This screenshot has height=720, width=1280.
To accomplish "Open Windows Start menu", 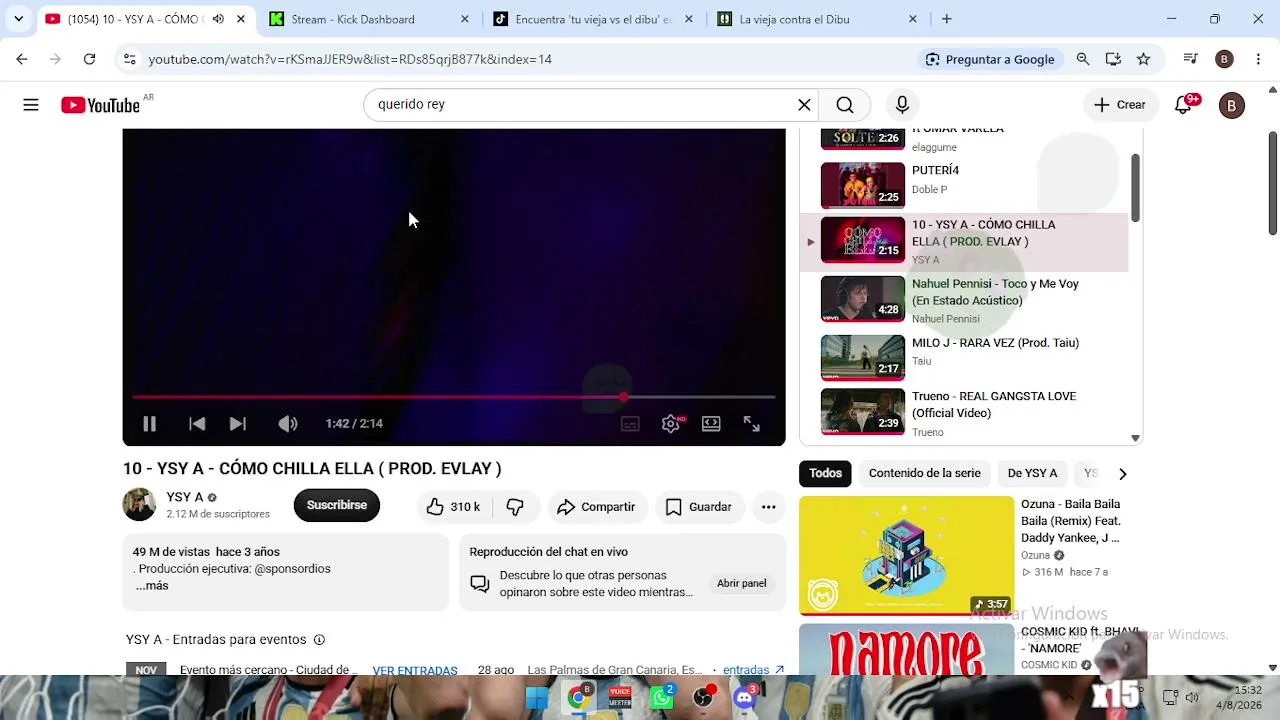I will pyautogui.click(x=536, y=698).
